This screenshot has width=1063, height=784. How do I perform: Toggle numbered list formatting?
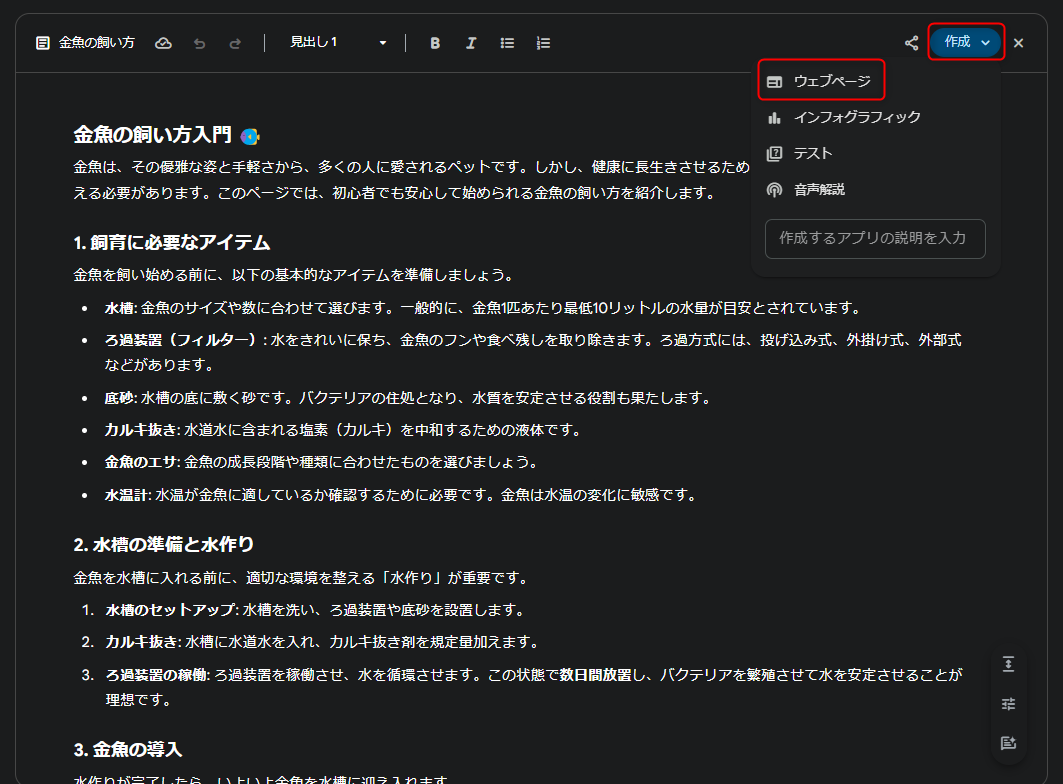tap(543, 43)
